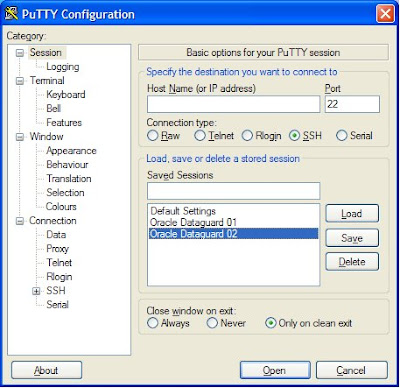Open the Behaviour settings
Viewport: 400px width, 388px height.
click(x=67, y=164)
